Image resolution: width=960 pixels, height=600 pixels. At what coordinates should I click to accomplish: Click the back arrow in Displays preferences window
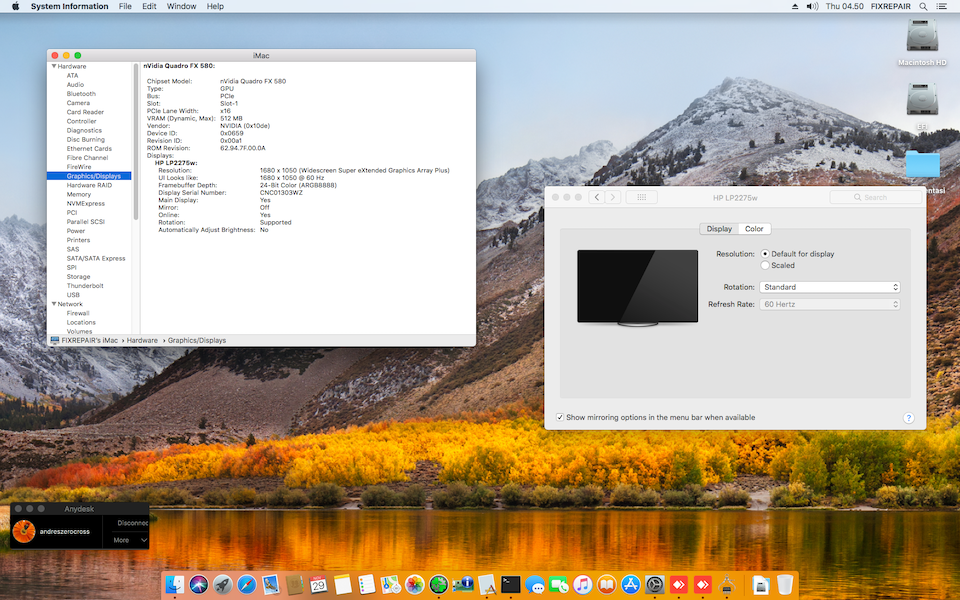597,197
